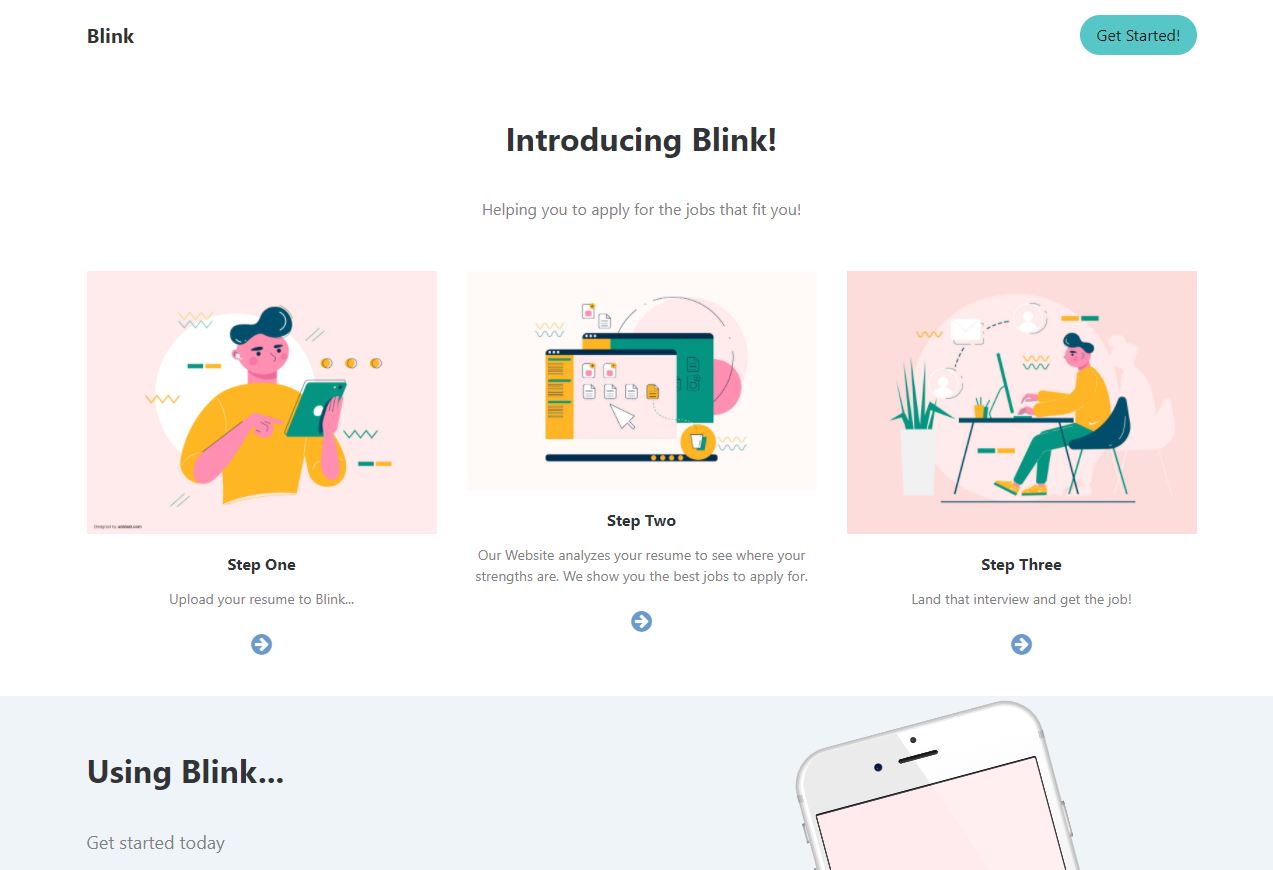Click the phone's pink screen area

[x=940, y=820]
